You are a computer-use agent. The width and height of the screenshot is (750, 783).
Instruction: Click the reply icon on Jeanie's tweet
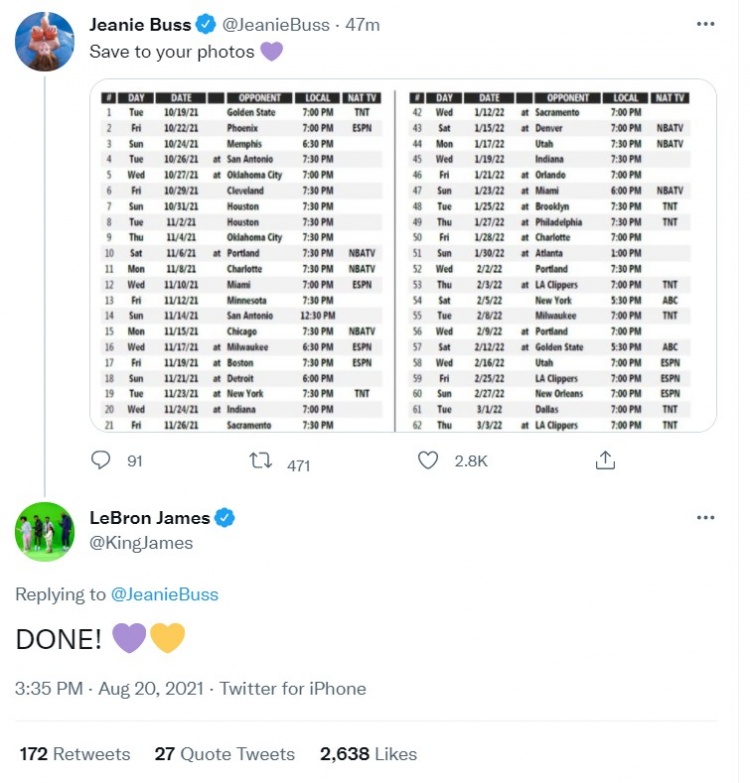tap(101, 460)
